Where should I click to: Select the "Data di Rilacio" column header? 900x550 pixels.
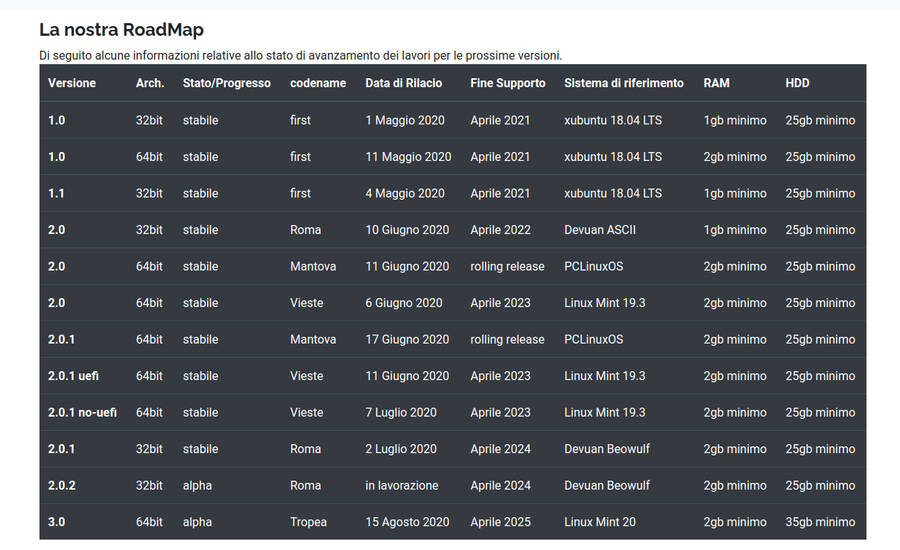point(403,83)
